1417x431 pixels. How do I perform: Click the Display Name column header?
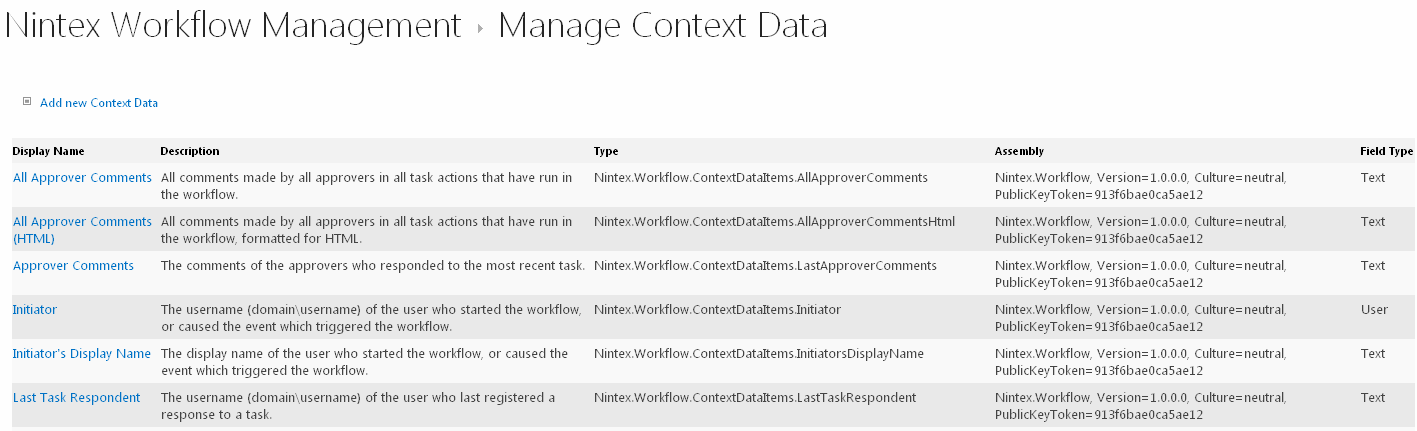(48, 152)
